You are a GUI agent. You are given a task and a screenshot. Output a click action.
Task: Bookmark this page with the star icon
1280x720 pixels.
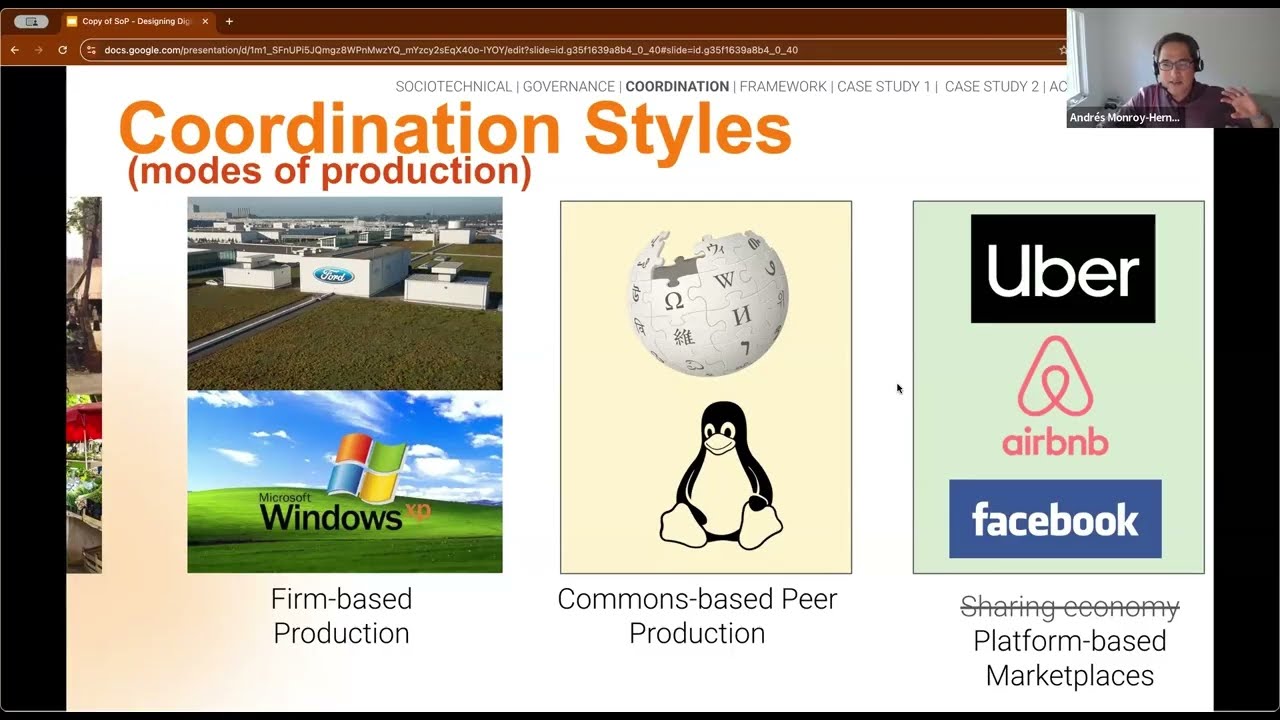pyautogui.click(x=1062, y=50)
